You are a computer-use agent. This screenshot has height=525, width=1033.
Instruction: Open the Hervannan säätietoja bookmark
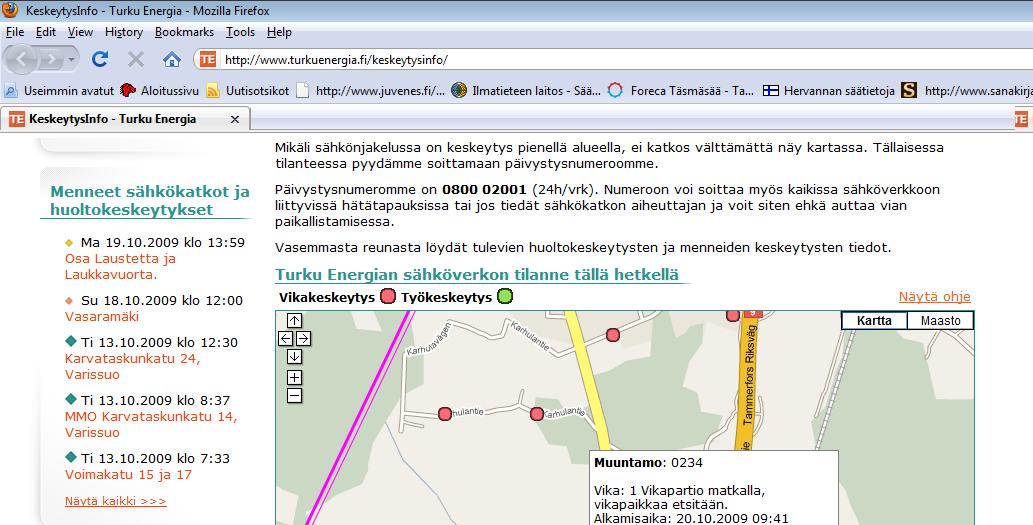(x=828, y=90)
